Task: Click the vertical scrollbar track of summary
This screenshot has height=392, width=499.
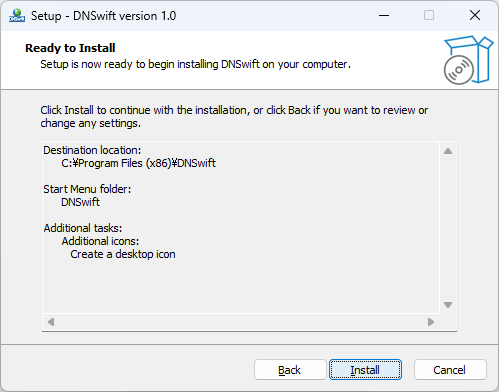Action: click(x=448, y=228)
